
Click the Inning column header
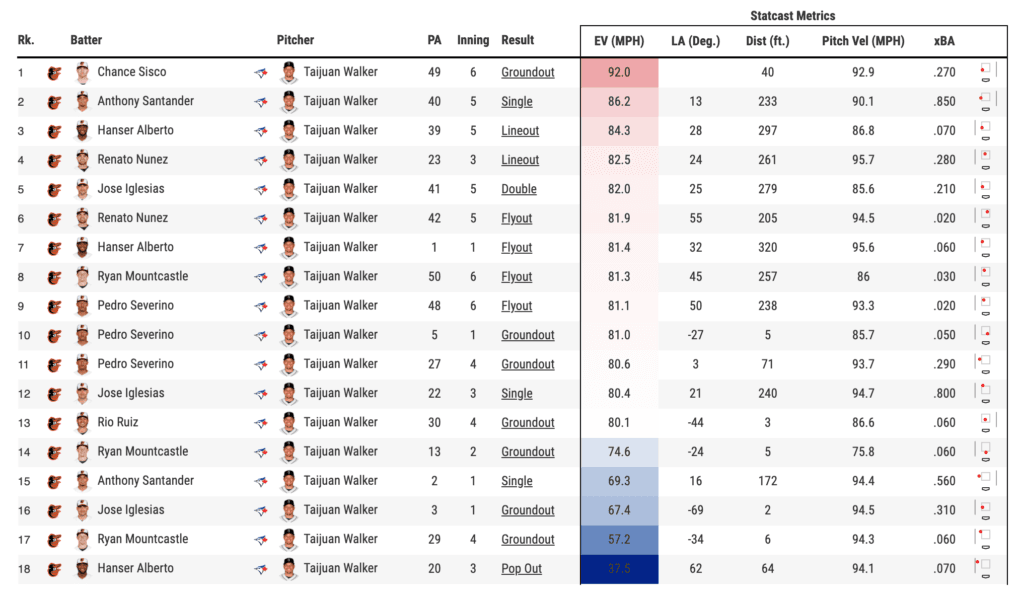tap(473, 41)
